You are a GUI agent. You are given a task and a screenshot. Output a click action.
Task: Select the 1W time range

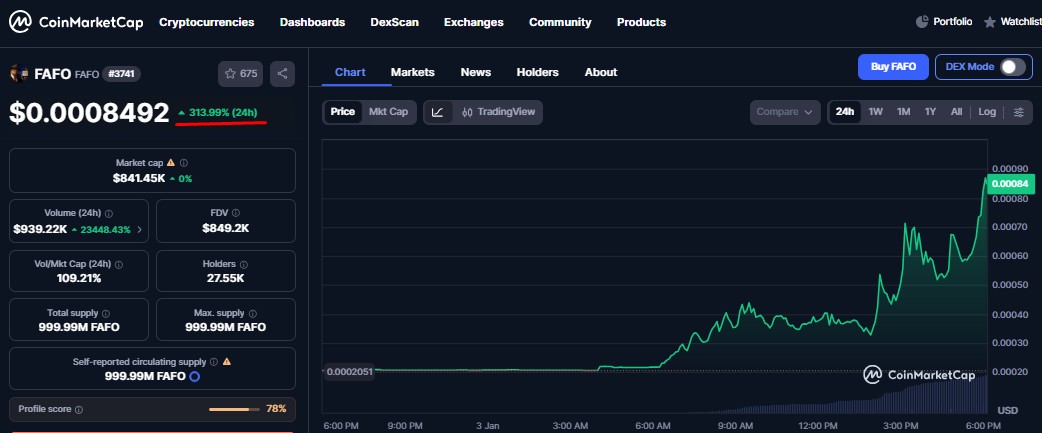(875, 112)
